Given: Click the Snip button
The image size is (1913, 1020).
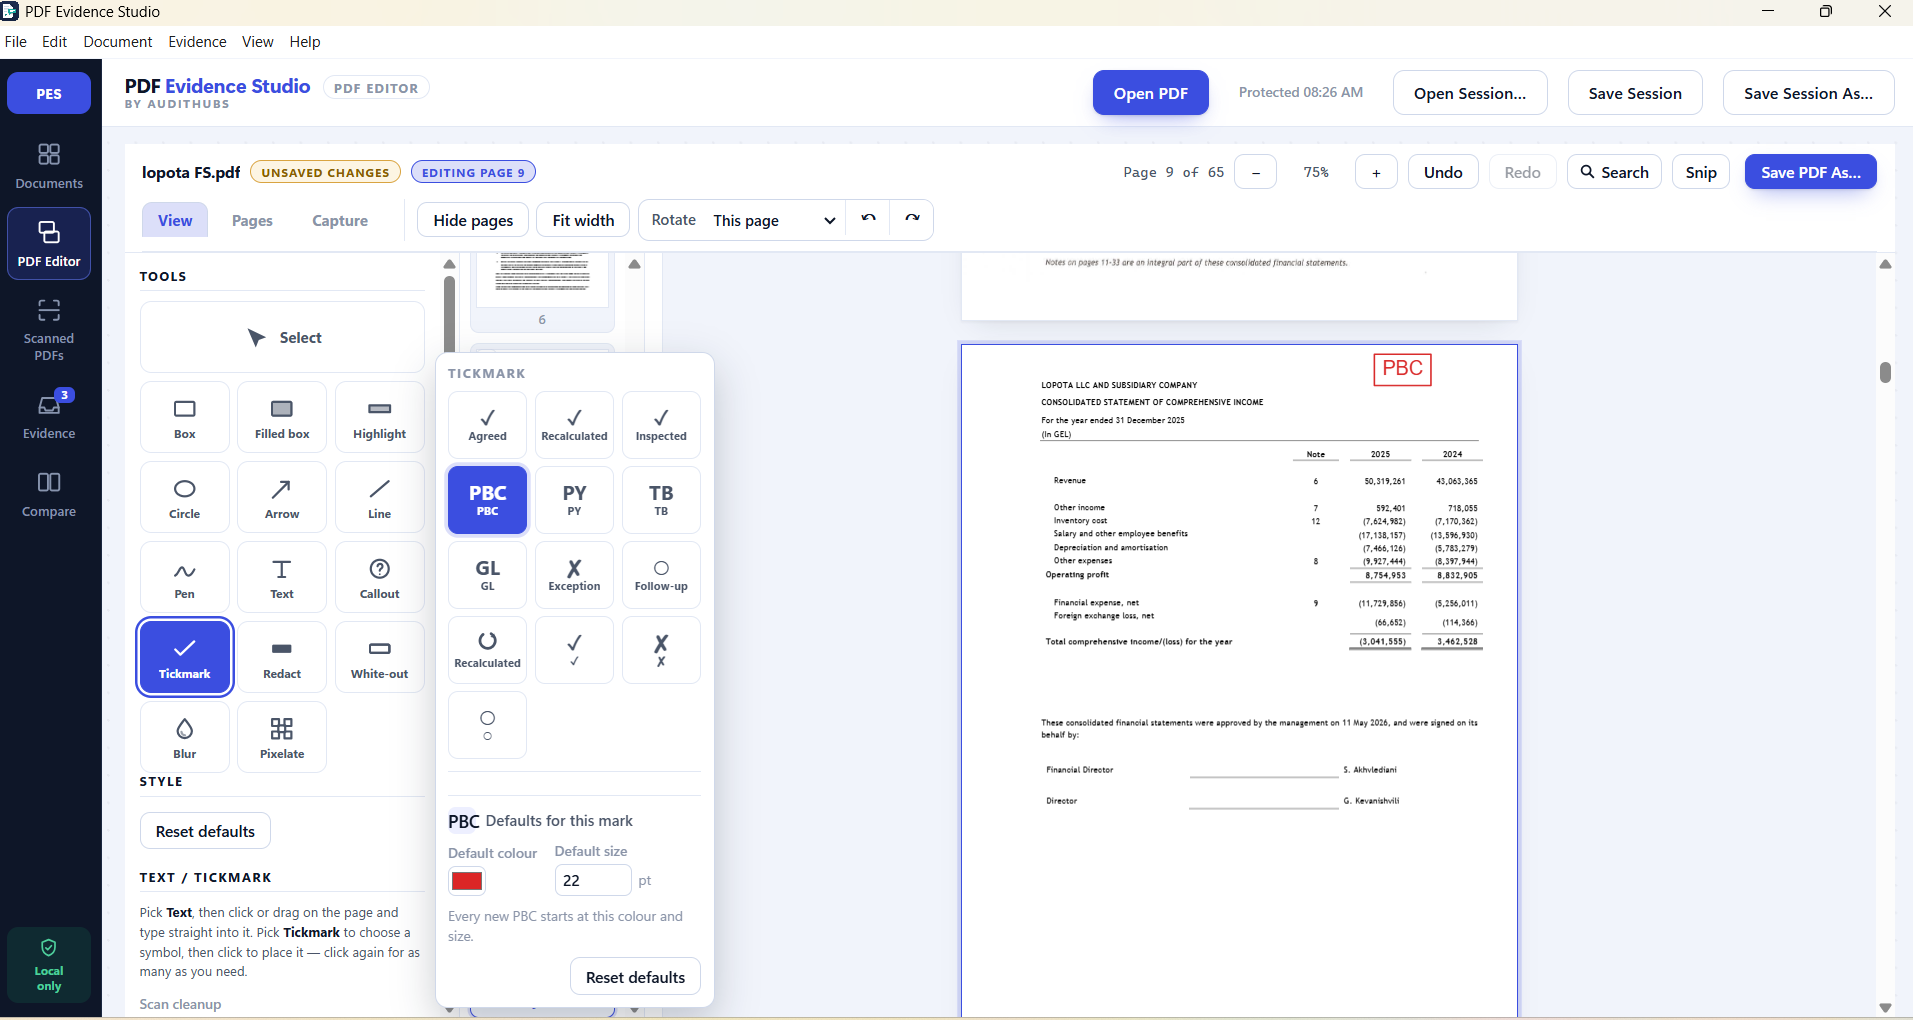Looking at the screenshot, I should [x=1700, y=172].
